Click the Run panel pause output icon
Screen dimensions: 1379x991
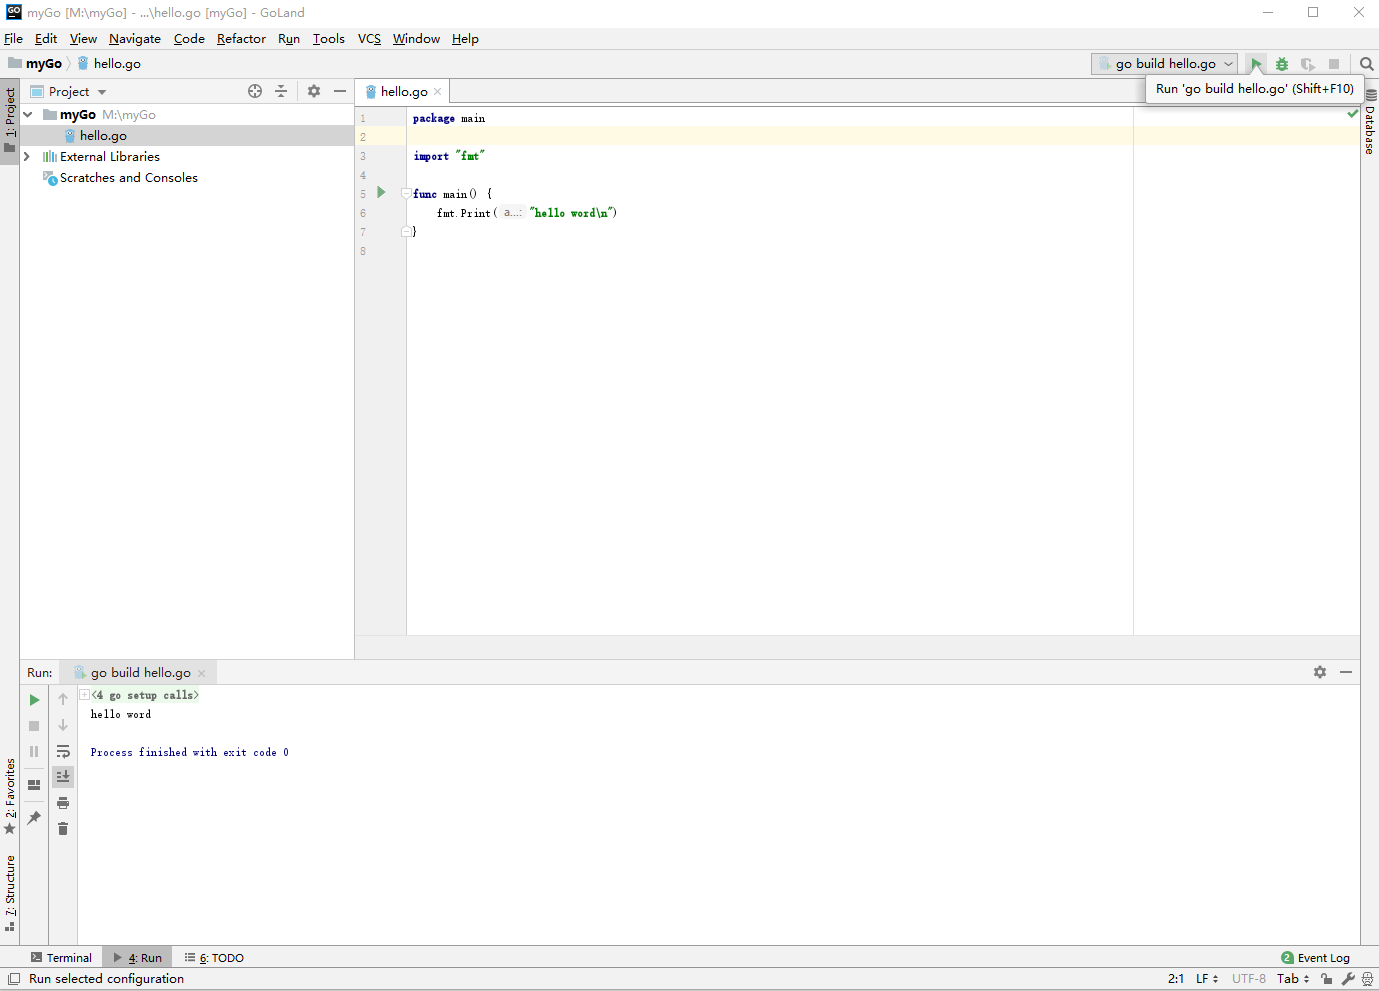coord(34,751)
